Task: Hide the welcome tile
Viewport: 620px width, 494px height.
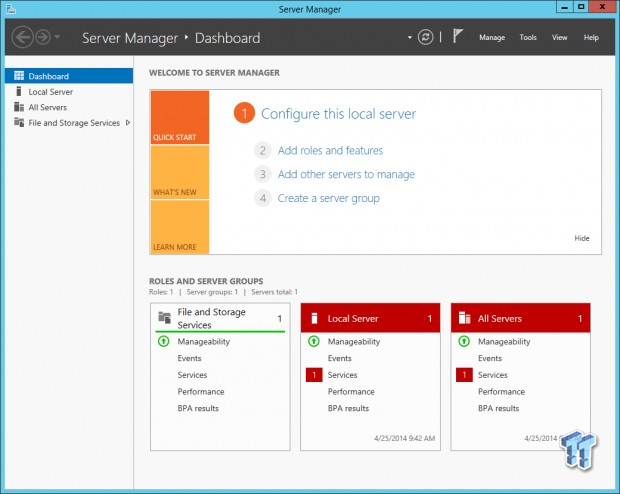Action: tap(582, 238)
